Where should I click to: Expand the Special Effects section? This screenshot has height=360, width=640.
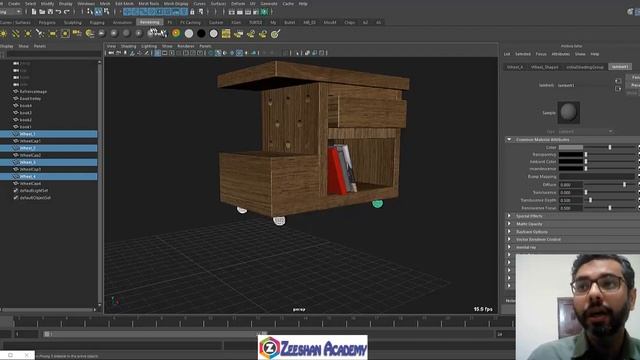click(x=509, y=216)
